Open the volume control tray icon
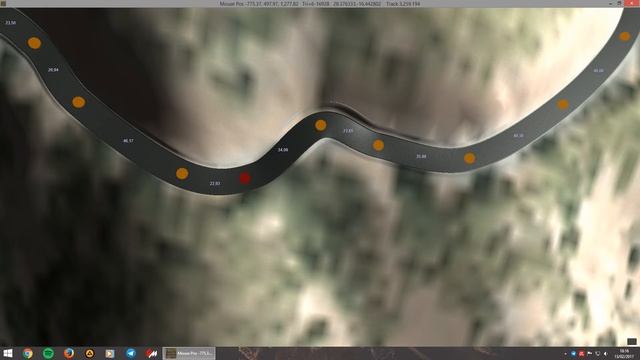The width and height of the screenshot is (640, 360). [606, 354]
